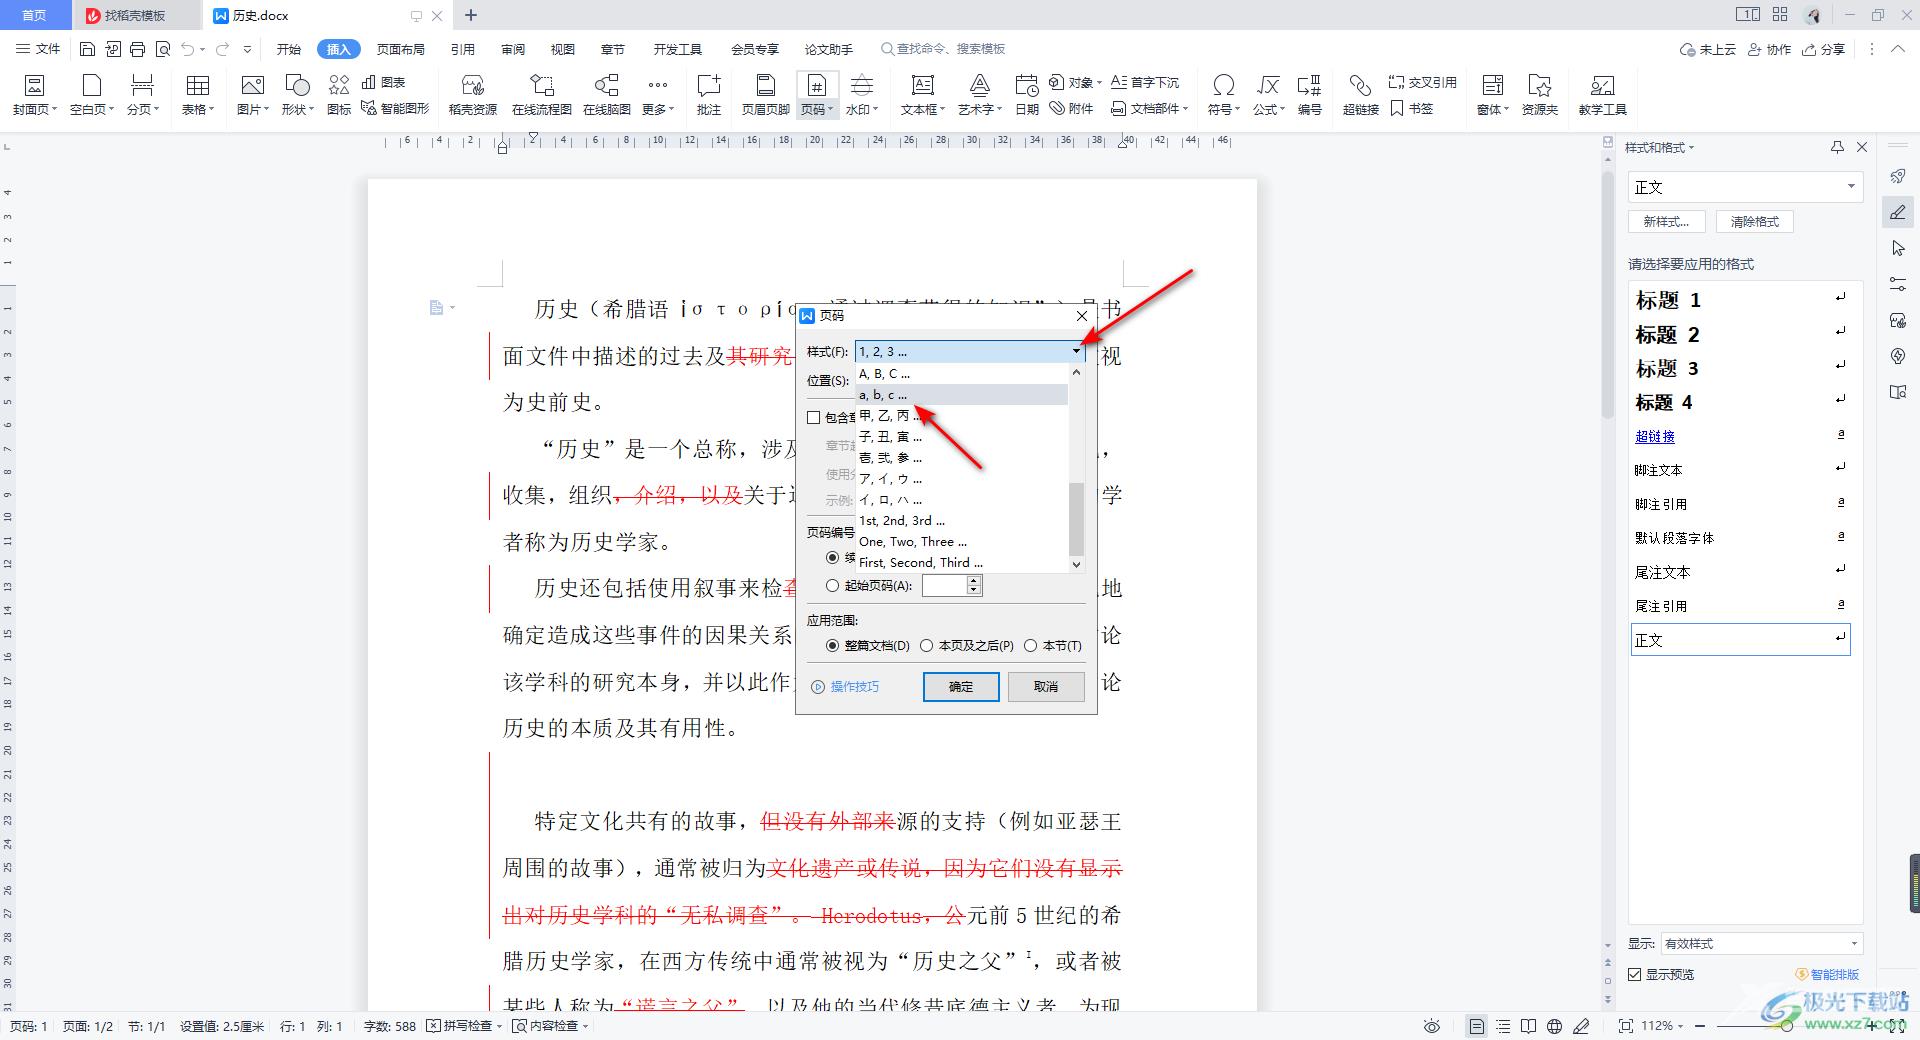The height and width of the screenshot is (1040, 1920).
Task: Open the 操作技巧 tips link
Action: [846, 687]
